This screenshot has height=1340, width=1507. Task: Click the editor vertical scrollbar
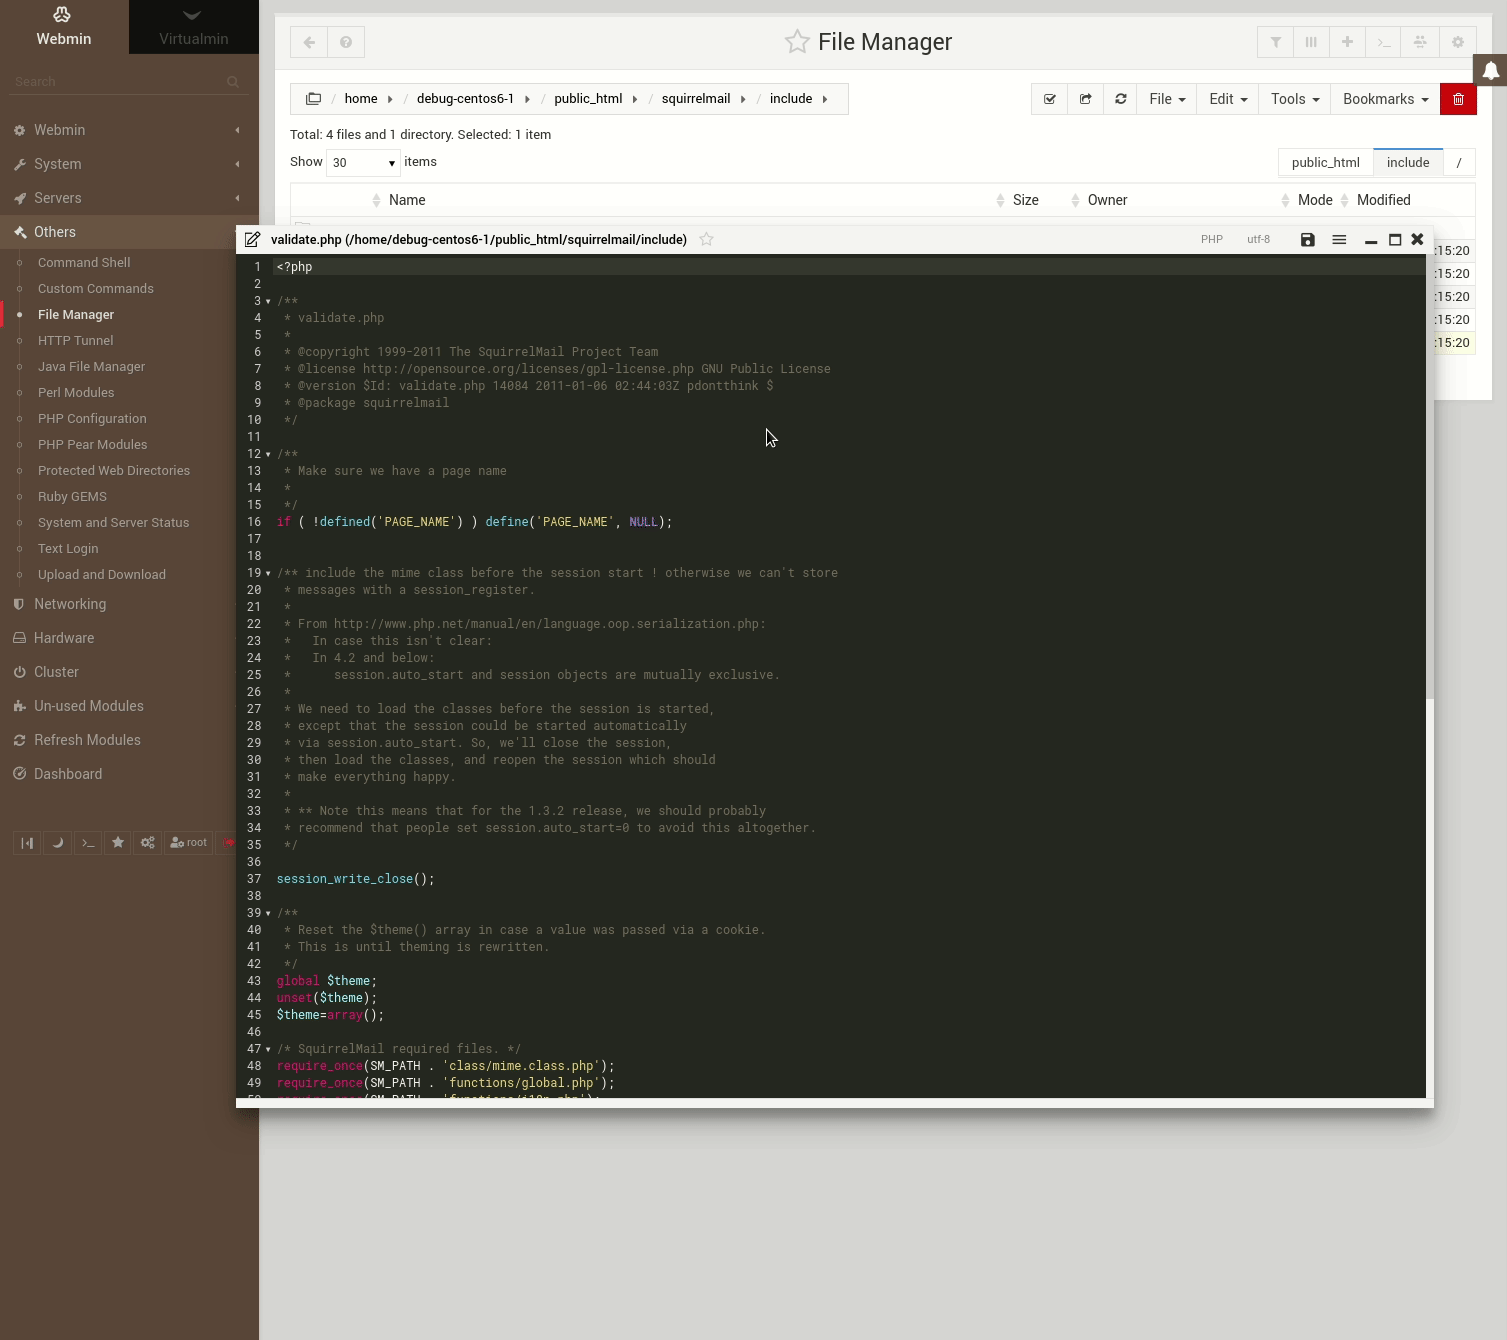tap(1430, 478)
